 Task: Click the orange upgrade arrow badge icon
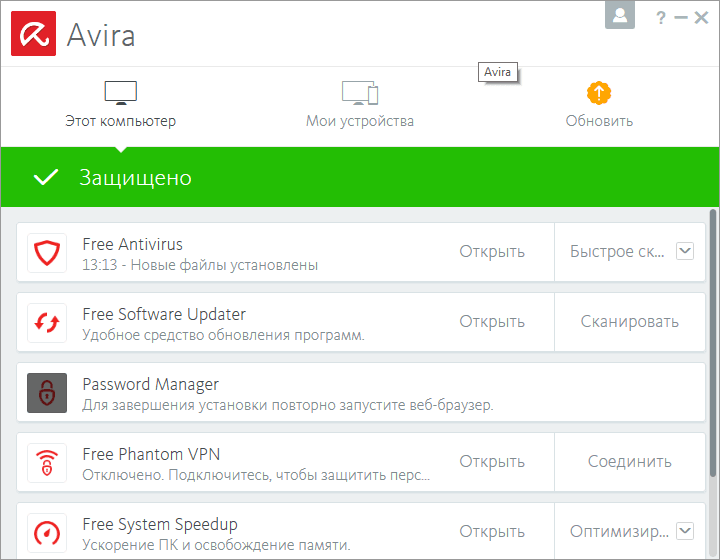pyautogui.click(x=599, y=93)
